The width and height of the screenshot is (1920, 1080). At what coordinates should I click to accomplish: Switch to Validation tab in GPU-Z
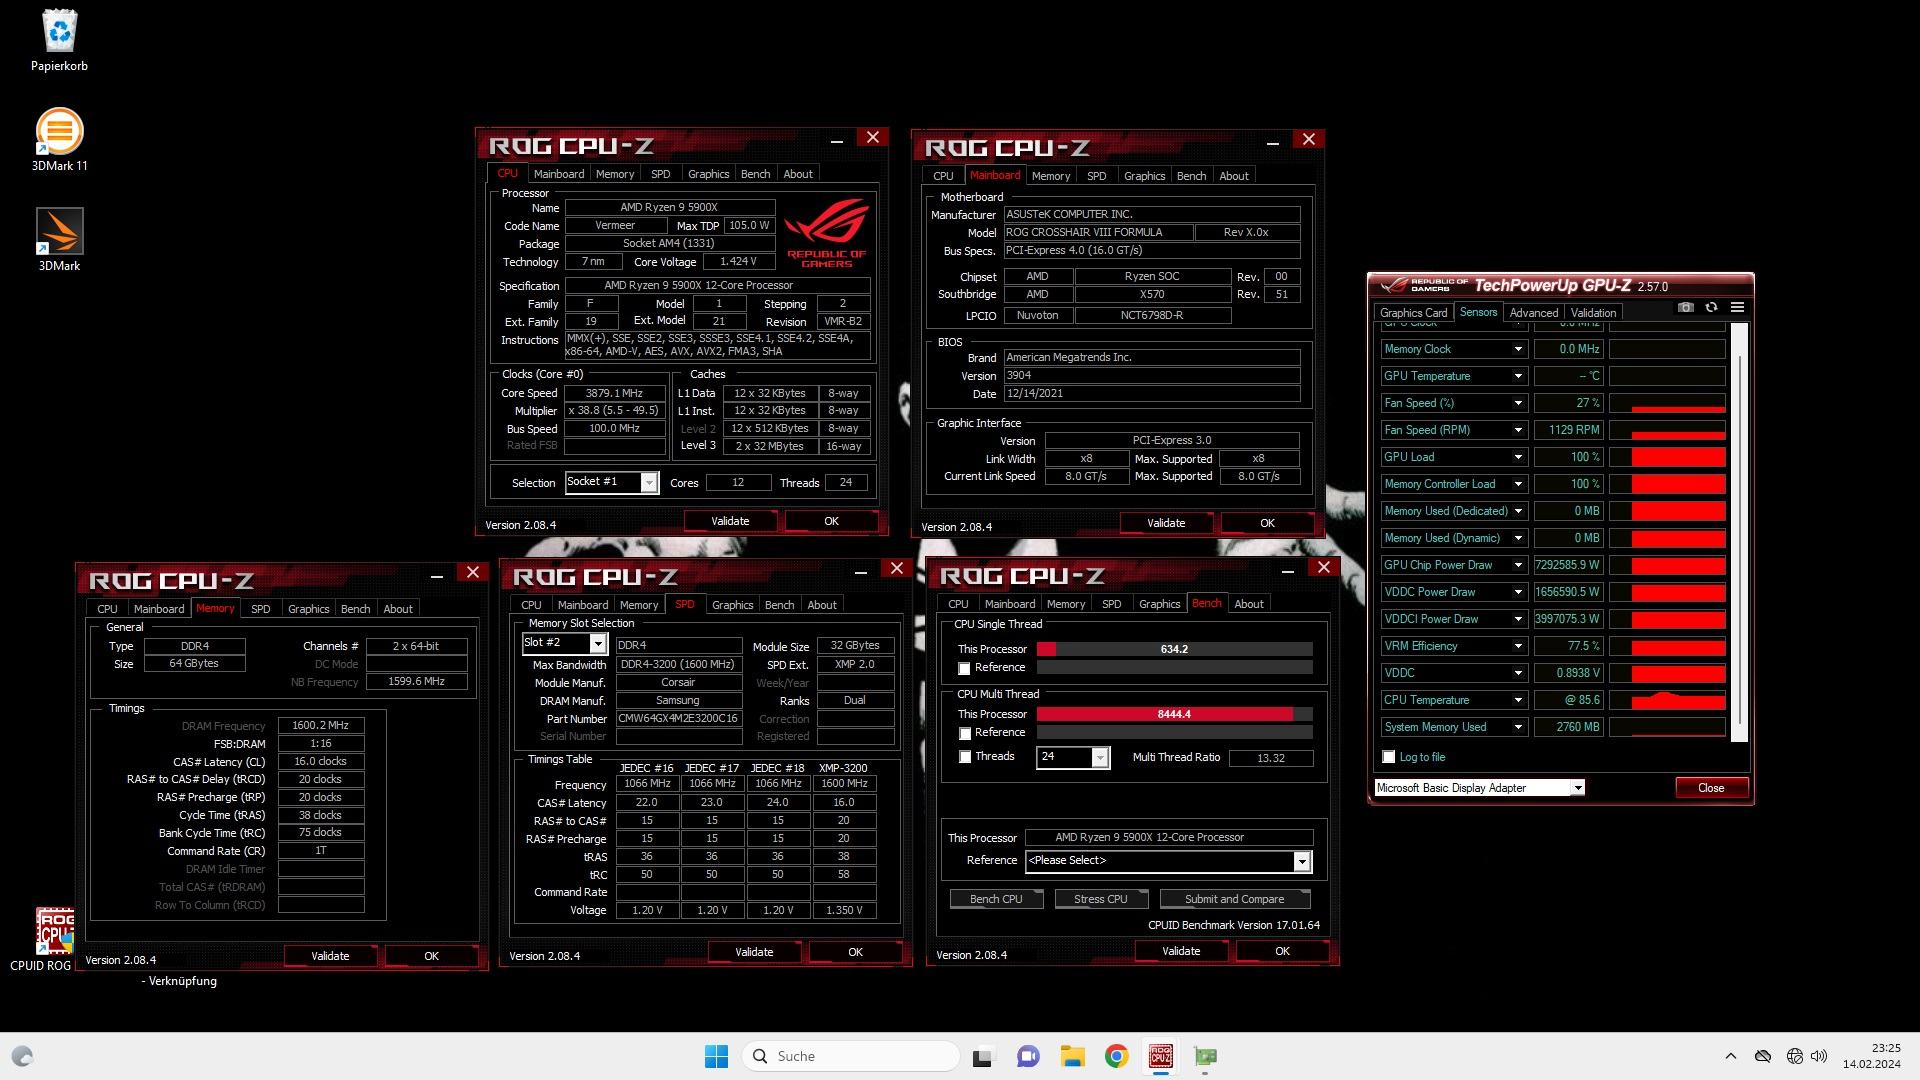point(1593,313)
